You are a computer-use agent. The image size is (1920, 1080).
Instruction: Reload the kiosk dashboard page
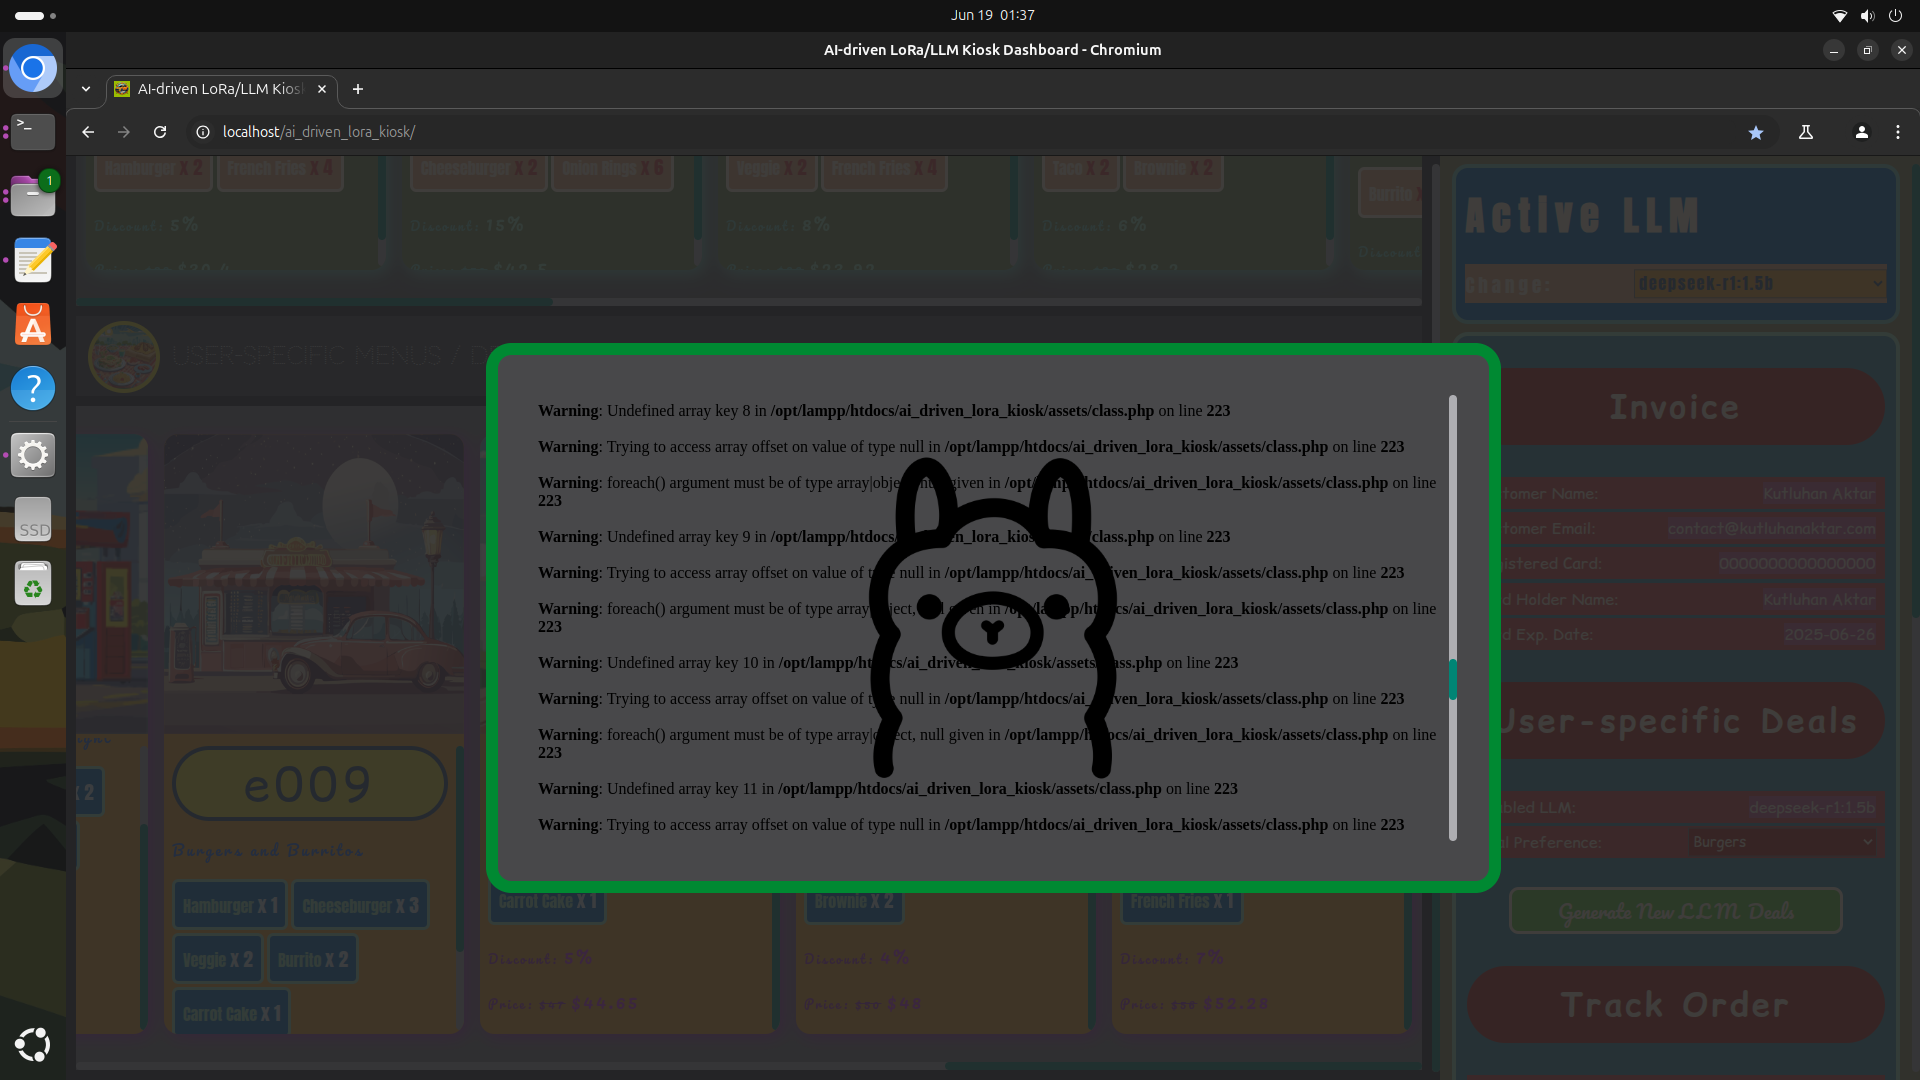point(160,132)
